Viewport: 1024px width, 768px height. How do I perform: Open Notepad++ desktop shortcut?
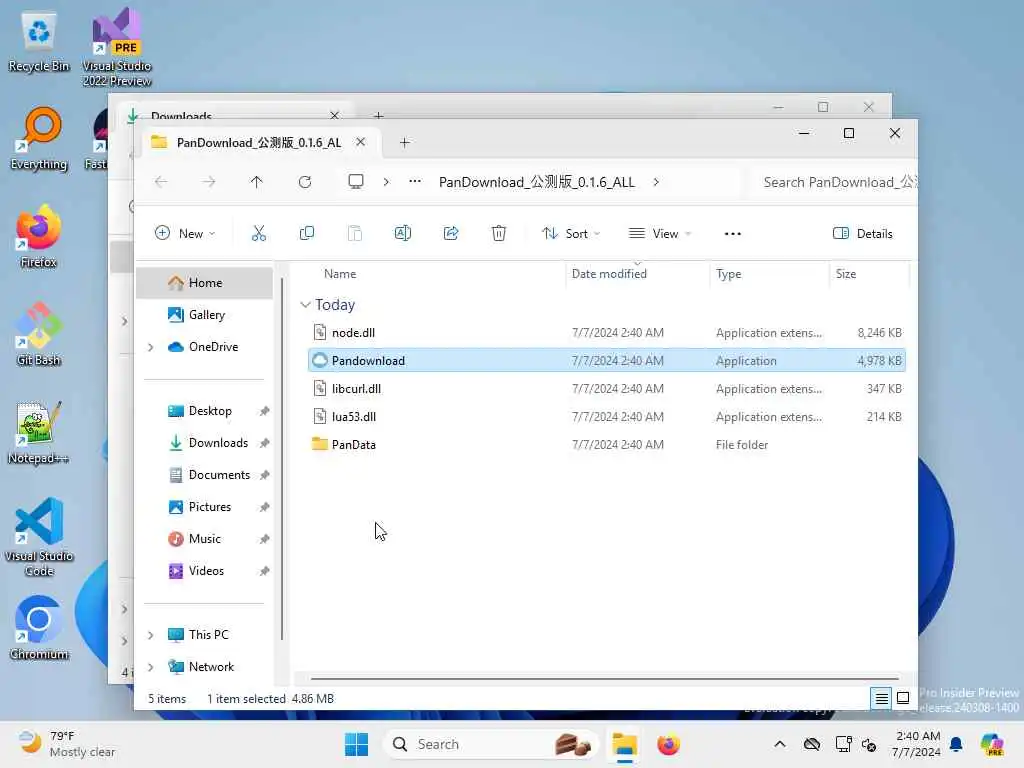click(x=39, y=432)
